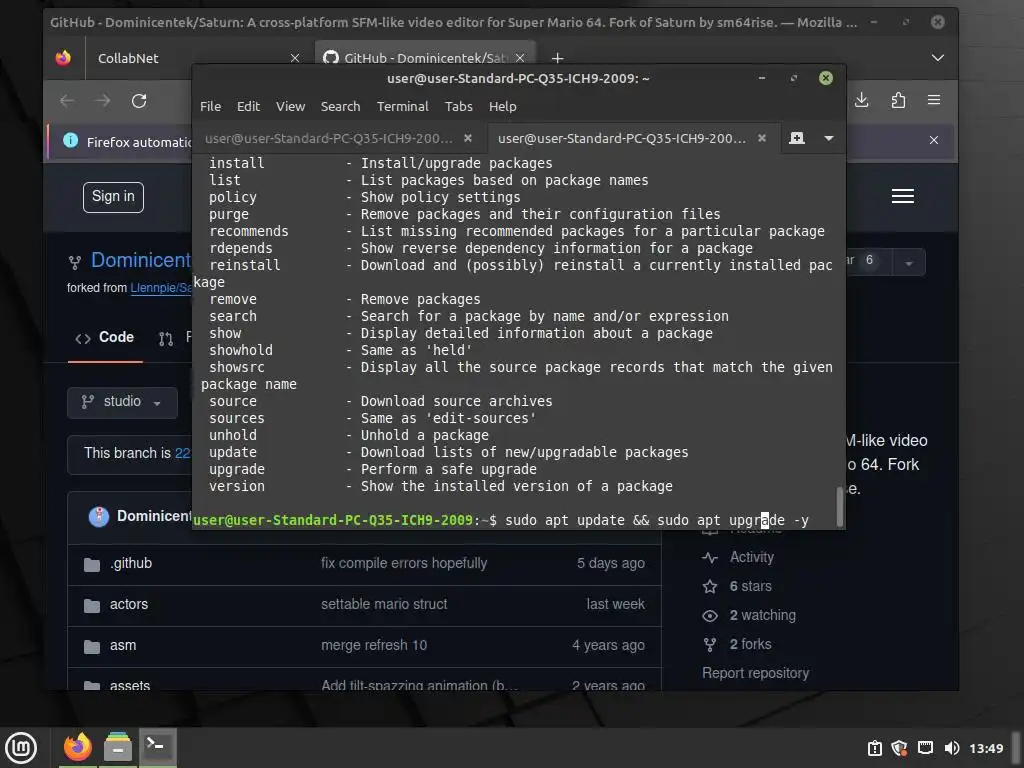The width and height of the screenshot is (1024, 768).
Task: Open the .github folder
Action: pyautogui.click(x=131, y=563)
